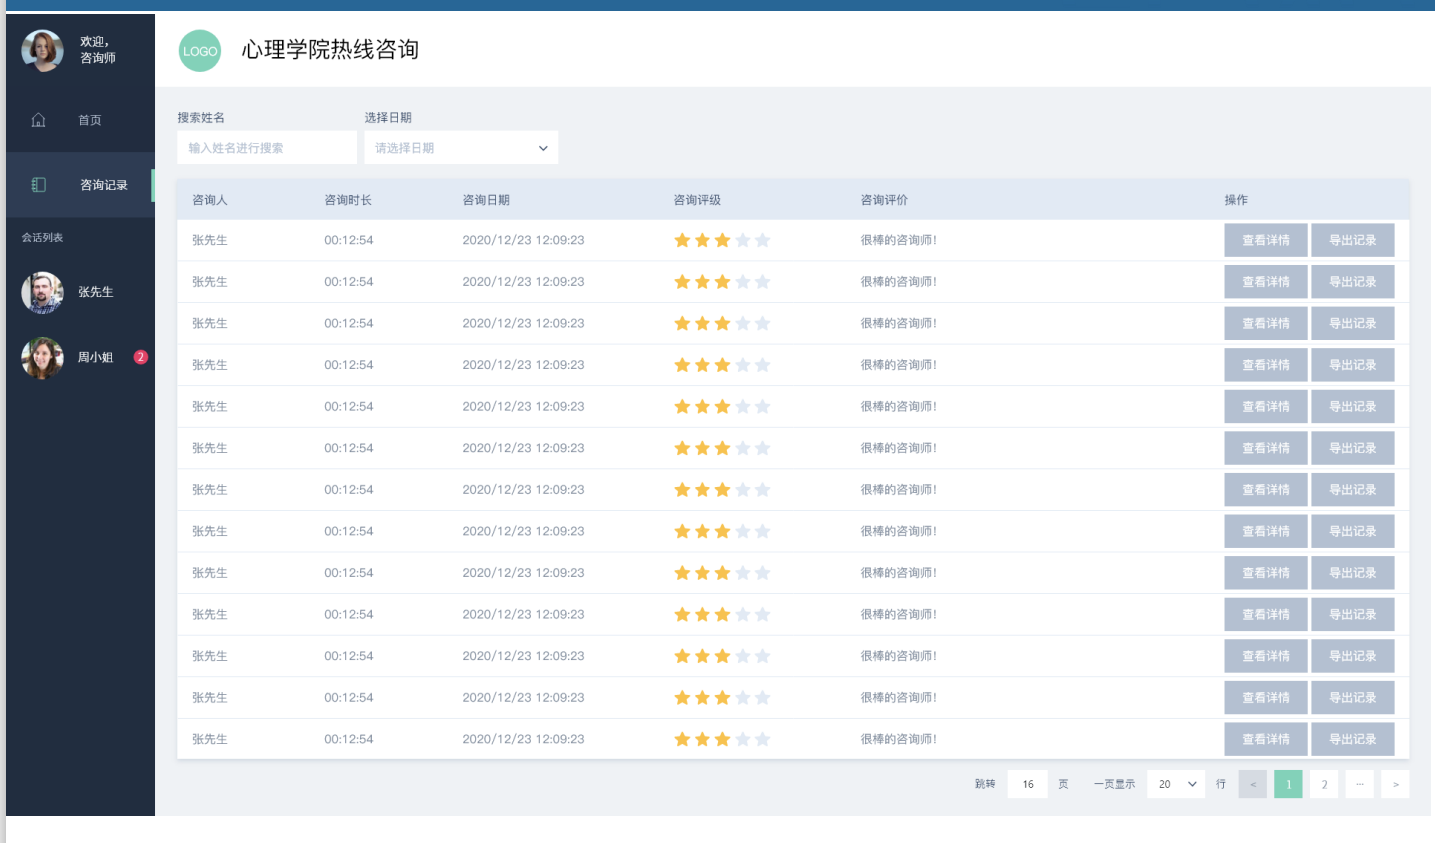Click the 操作 column header
Image resolution: width=1435 pixels, height=843 pixels.
[x=1236, y=200]
